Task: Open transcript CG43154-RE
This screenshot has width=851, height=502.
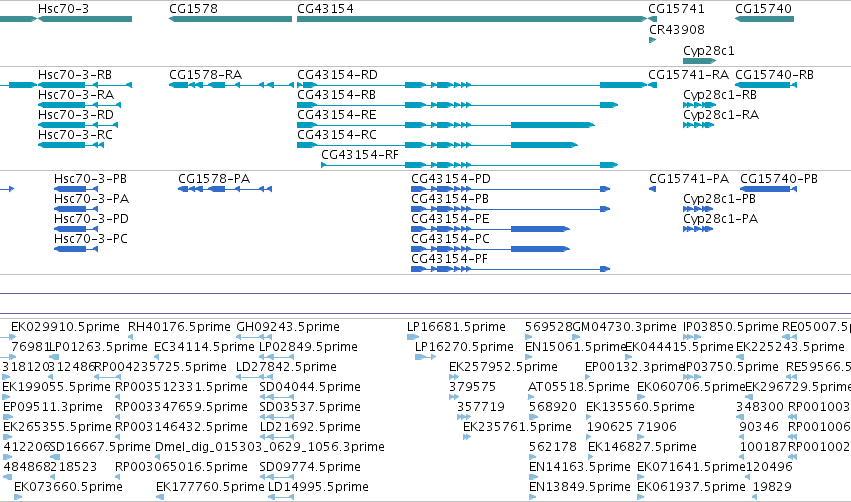Action: click(336, 115)
